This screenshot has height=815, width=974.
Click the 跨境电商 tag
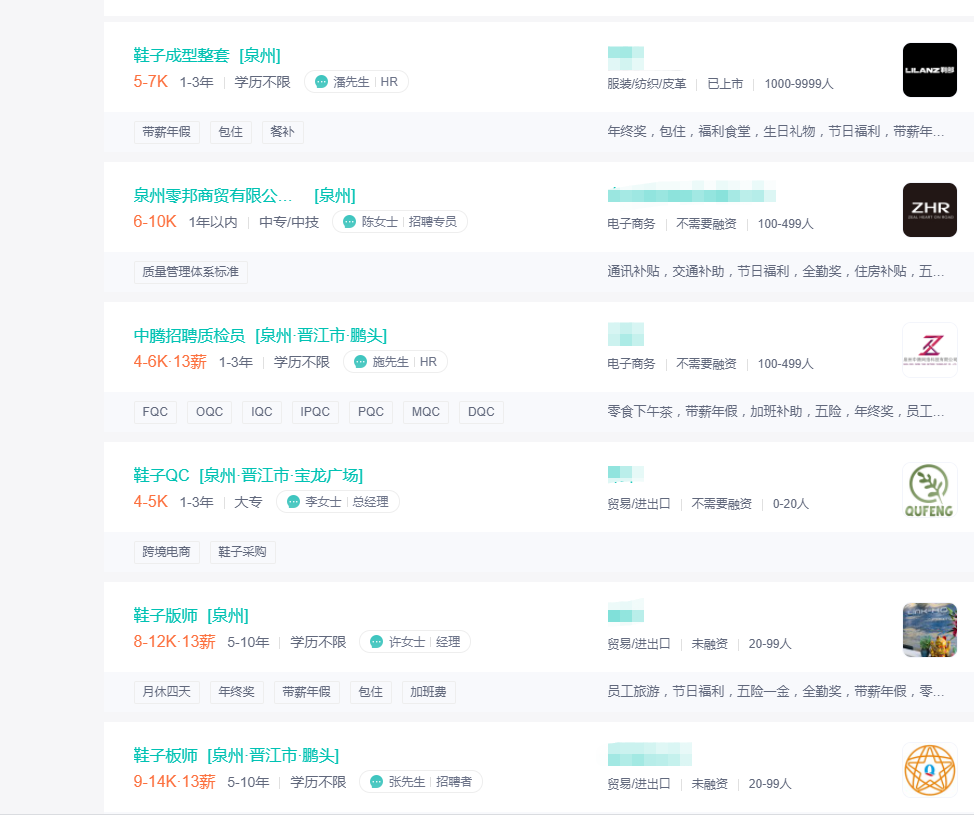166,552
